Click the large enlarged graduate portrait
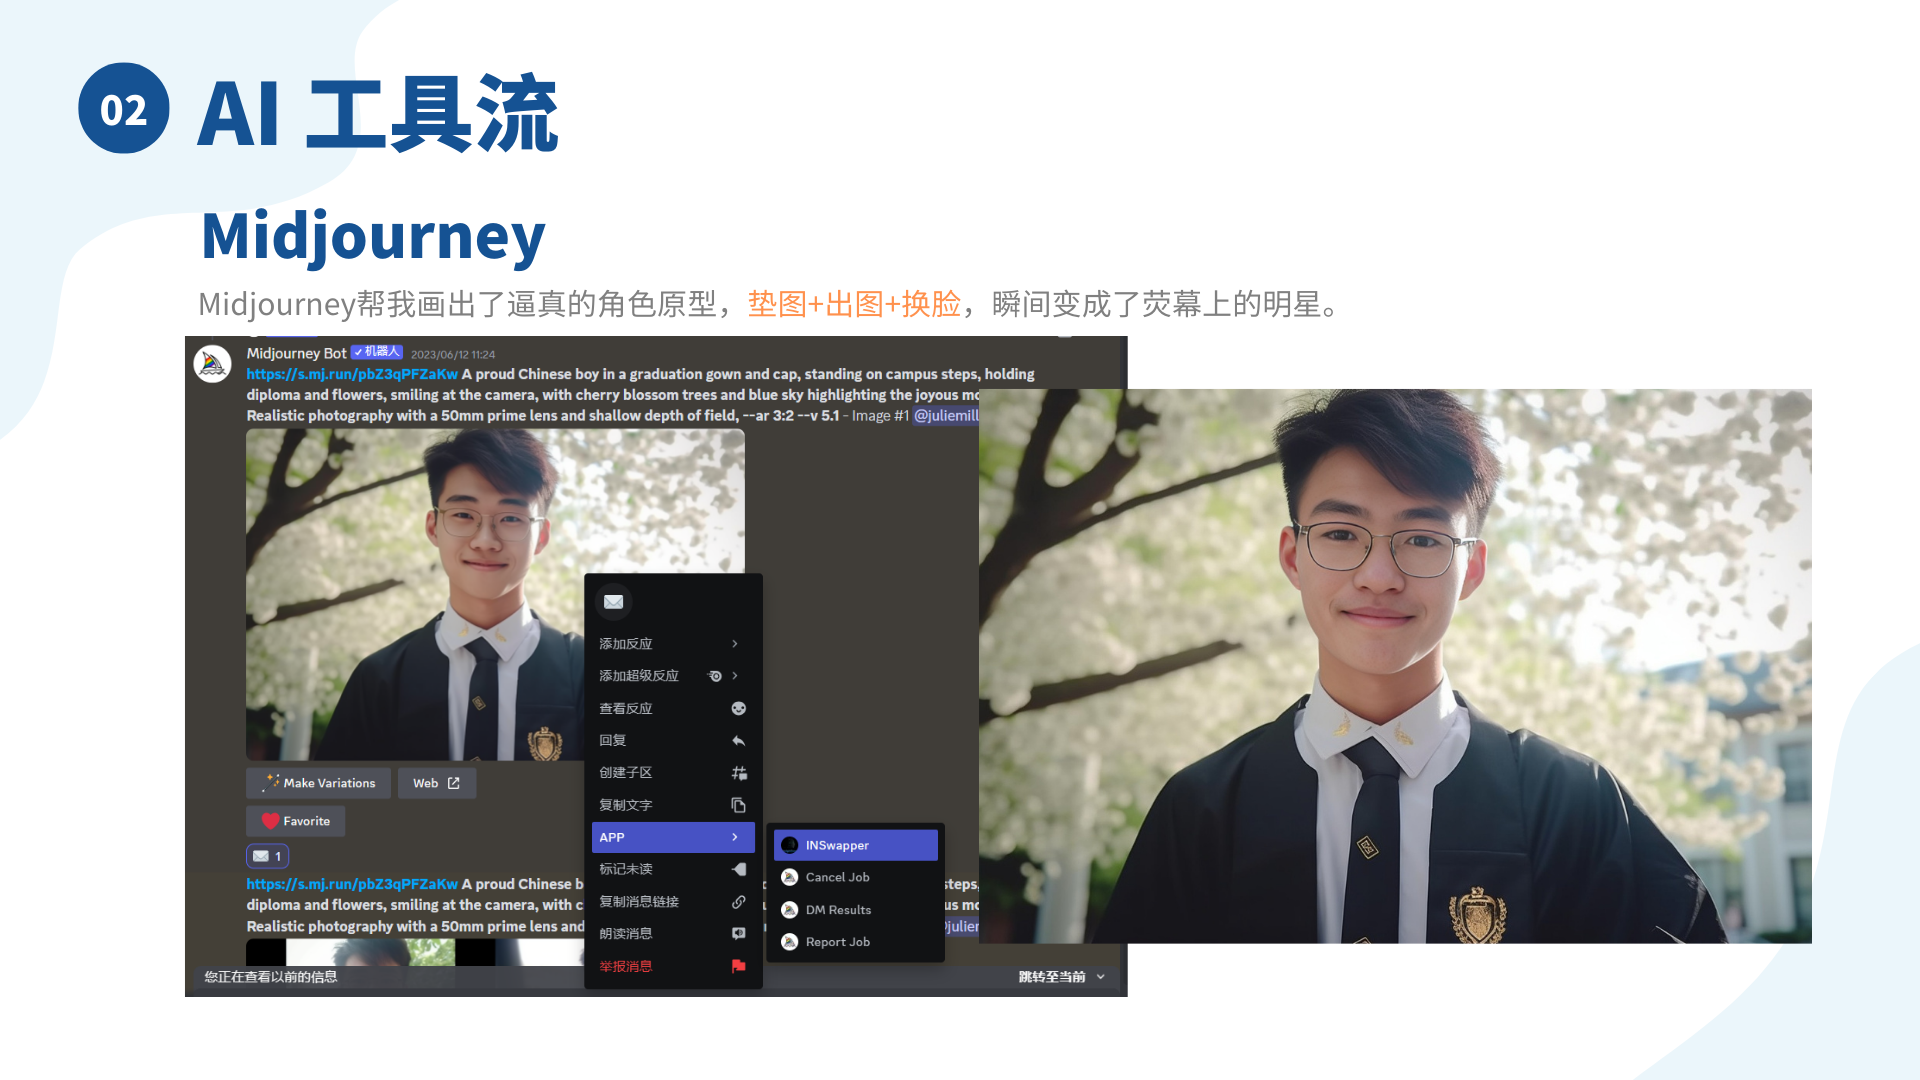The height and width of the screenshot is (1080, 1920). [x=1395, y=666]
